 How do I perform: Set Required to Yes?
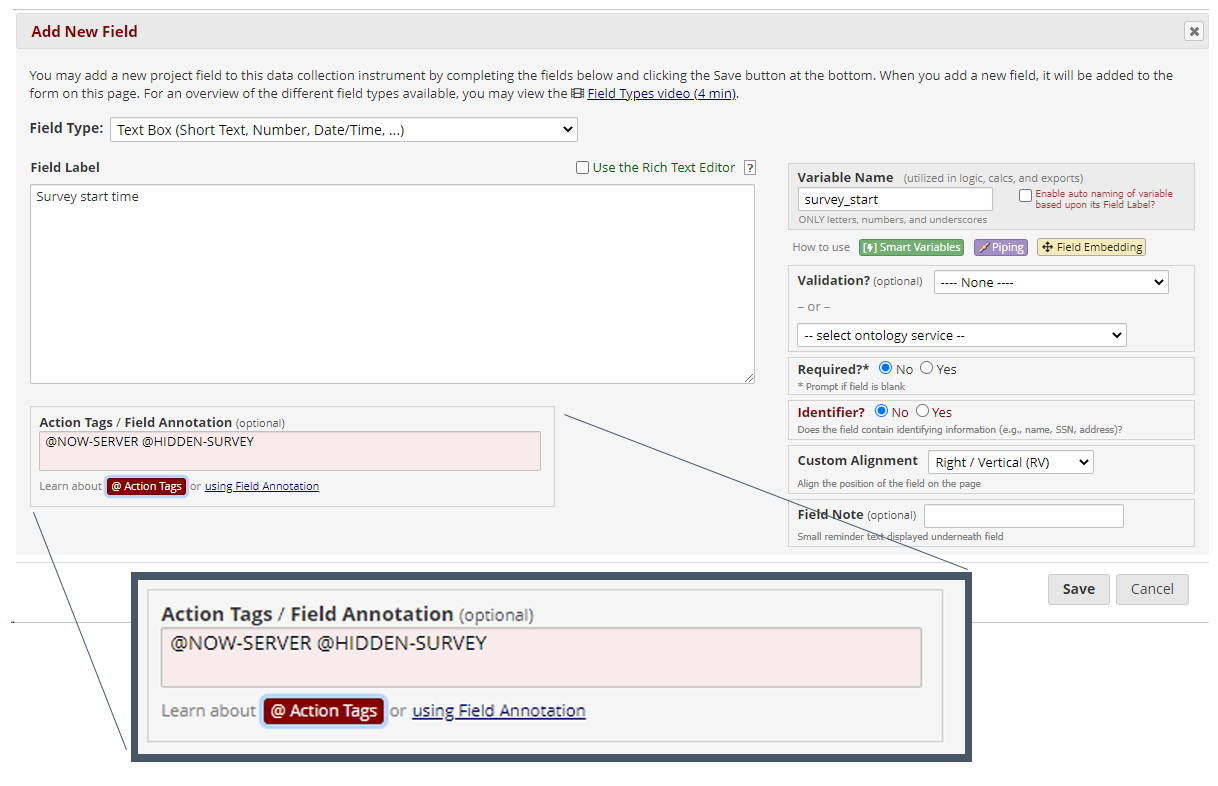click(926, 368)
